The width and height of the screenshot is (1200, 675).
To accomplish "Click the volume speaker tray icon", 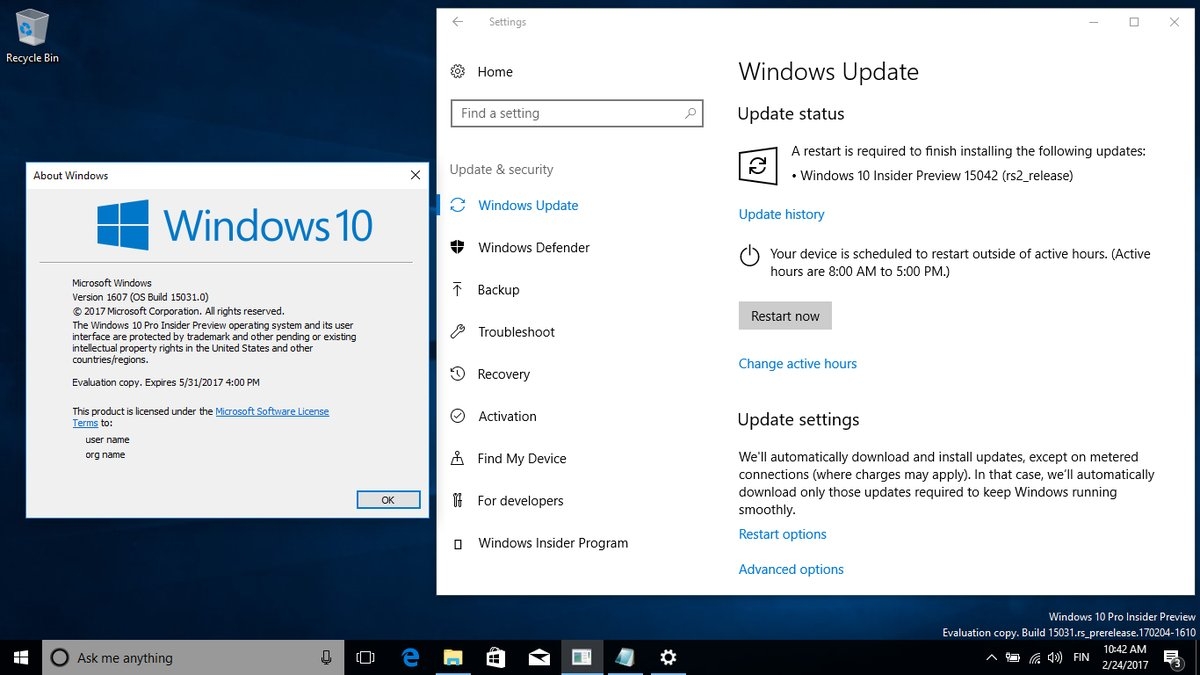I will click(1054, 657).
